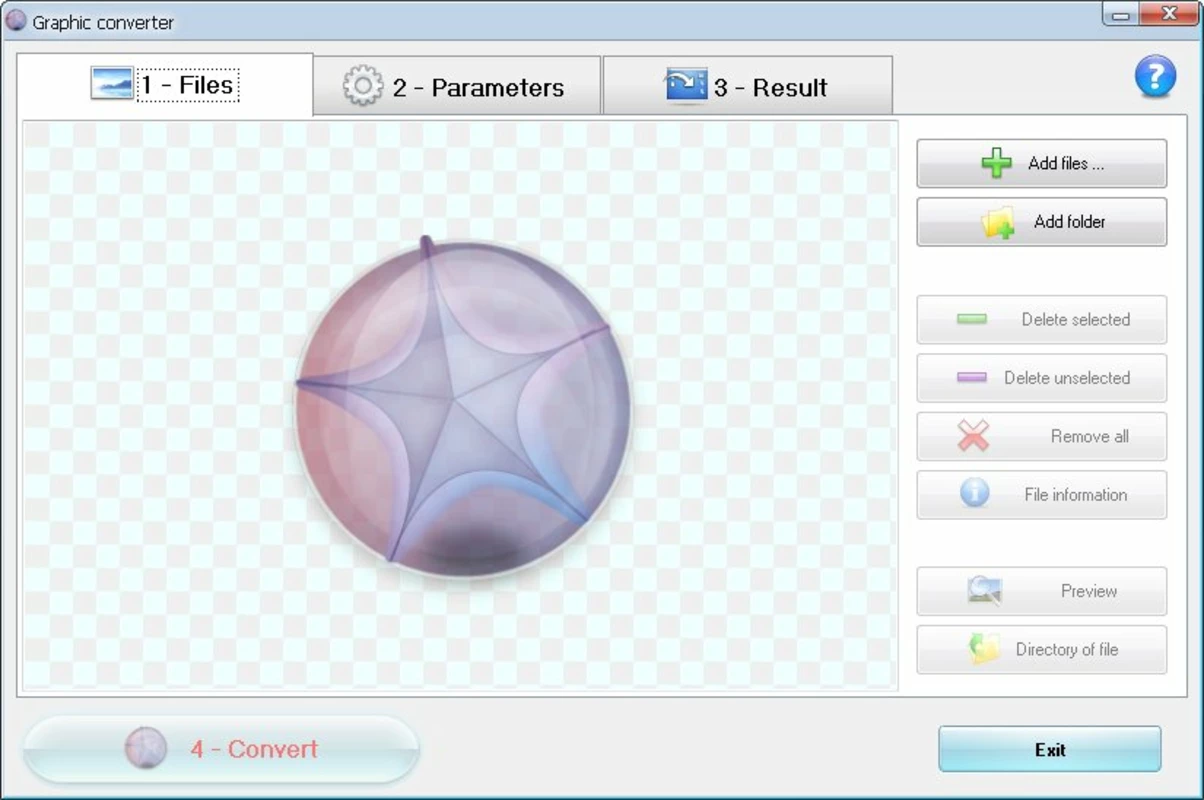Viewport: 1204px width, 800px height.
Task: Click the Remove all label
Action: (1089, 436)
